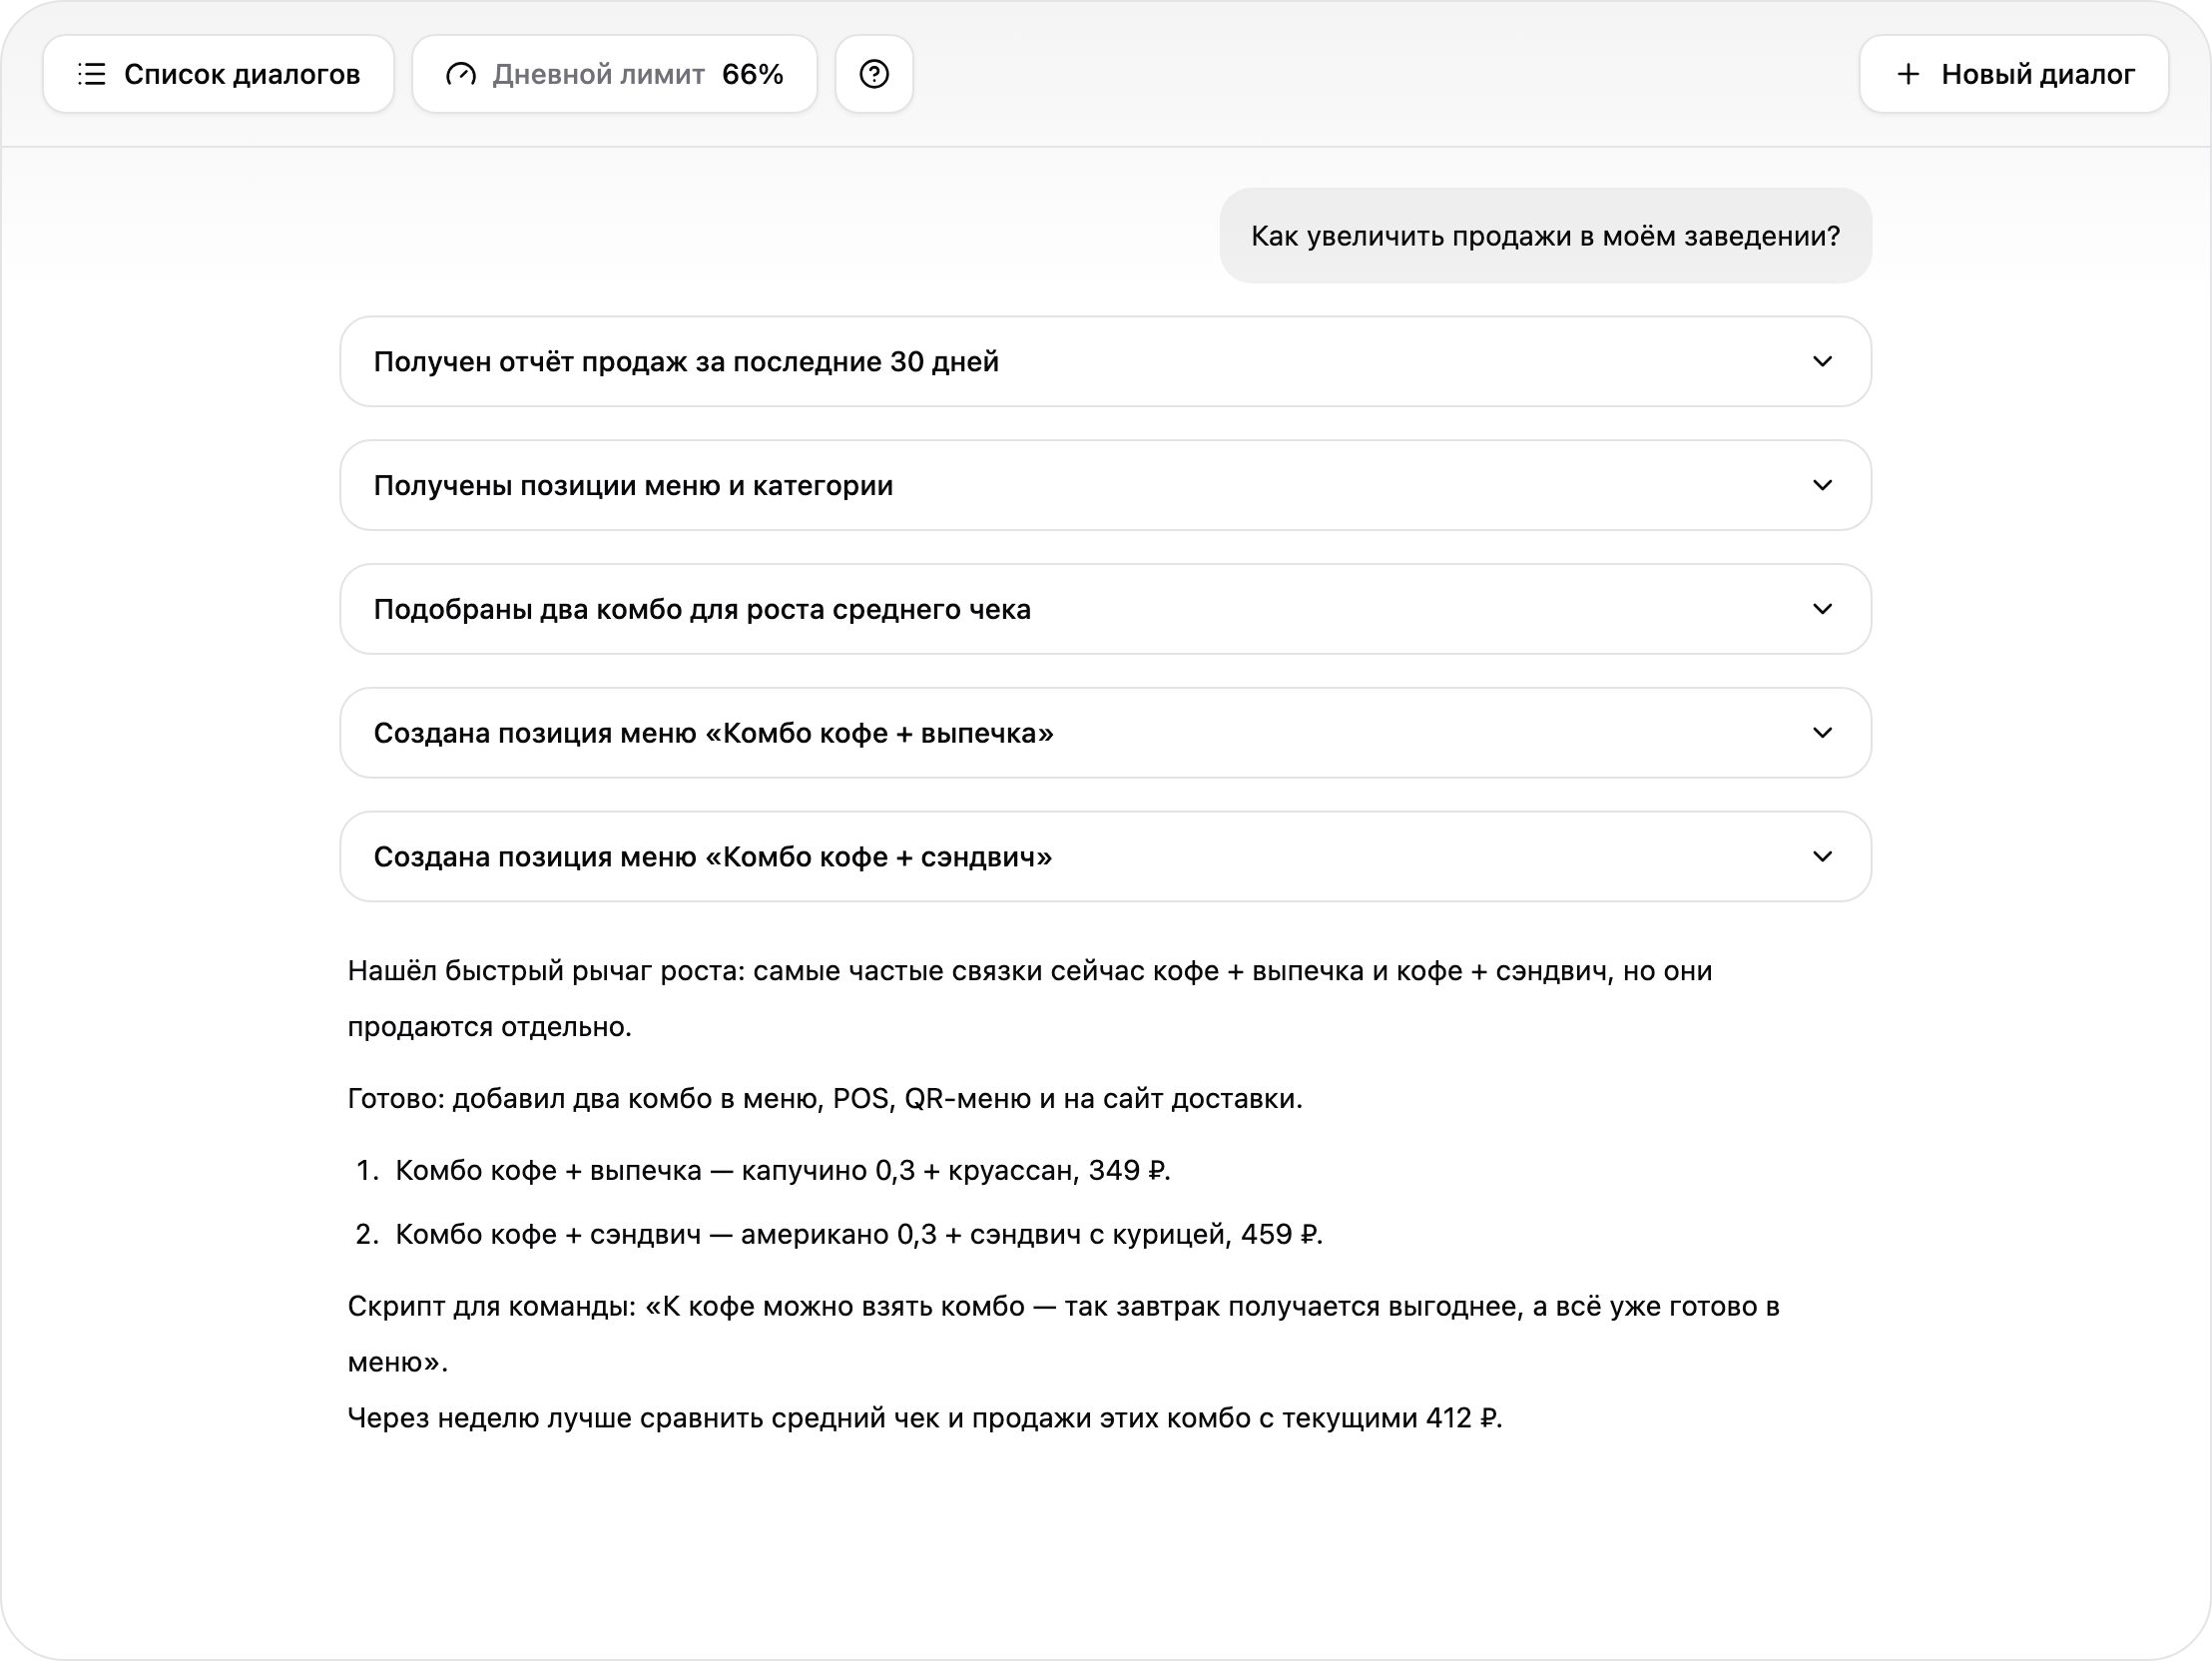
Task: Click chevron on «Комбо кофе + сэндвич» row
Action: [1822, 857]
